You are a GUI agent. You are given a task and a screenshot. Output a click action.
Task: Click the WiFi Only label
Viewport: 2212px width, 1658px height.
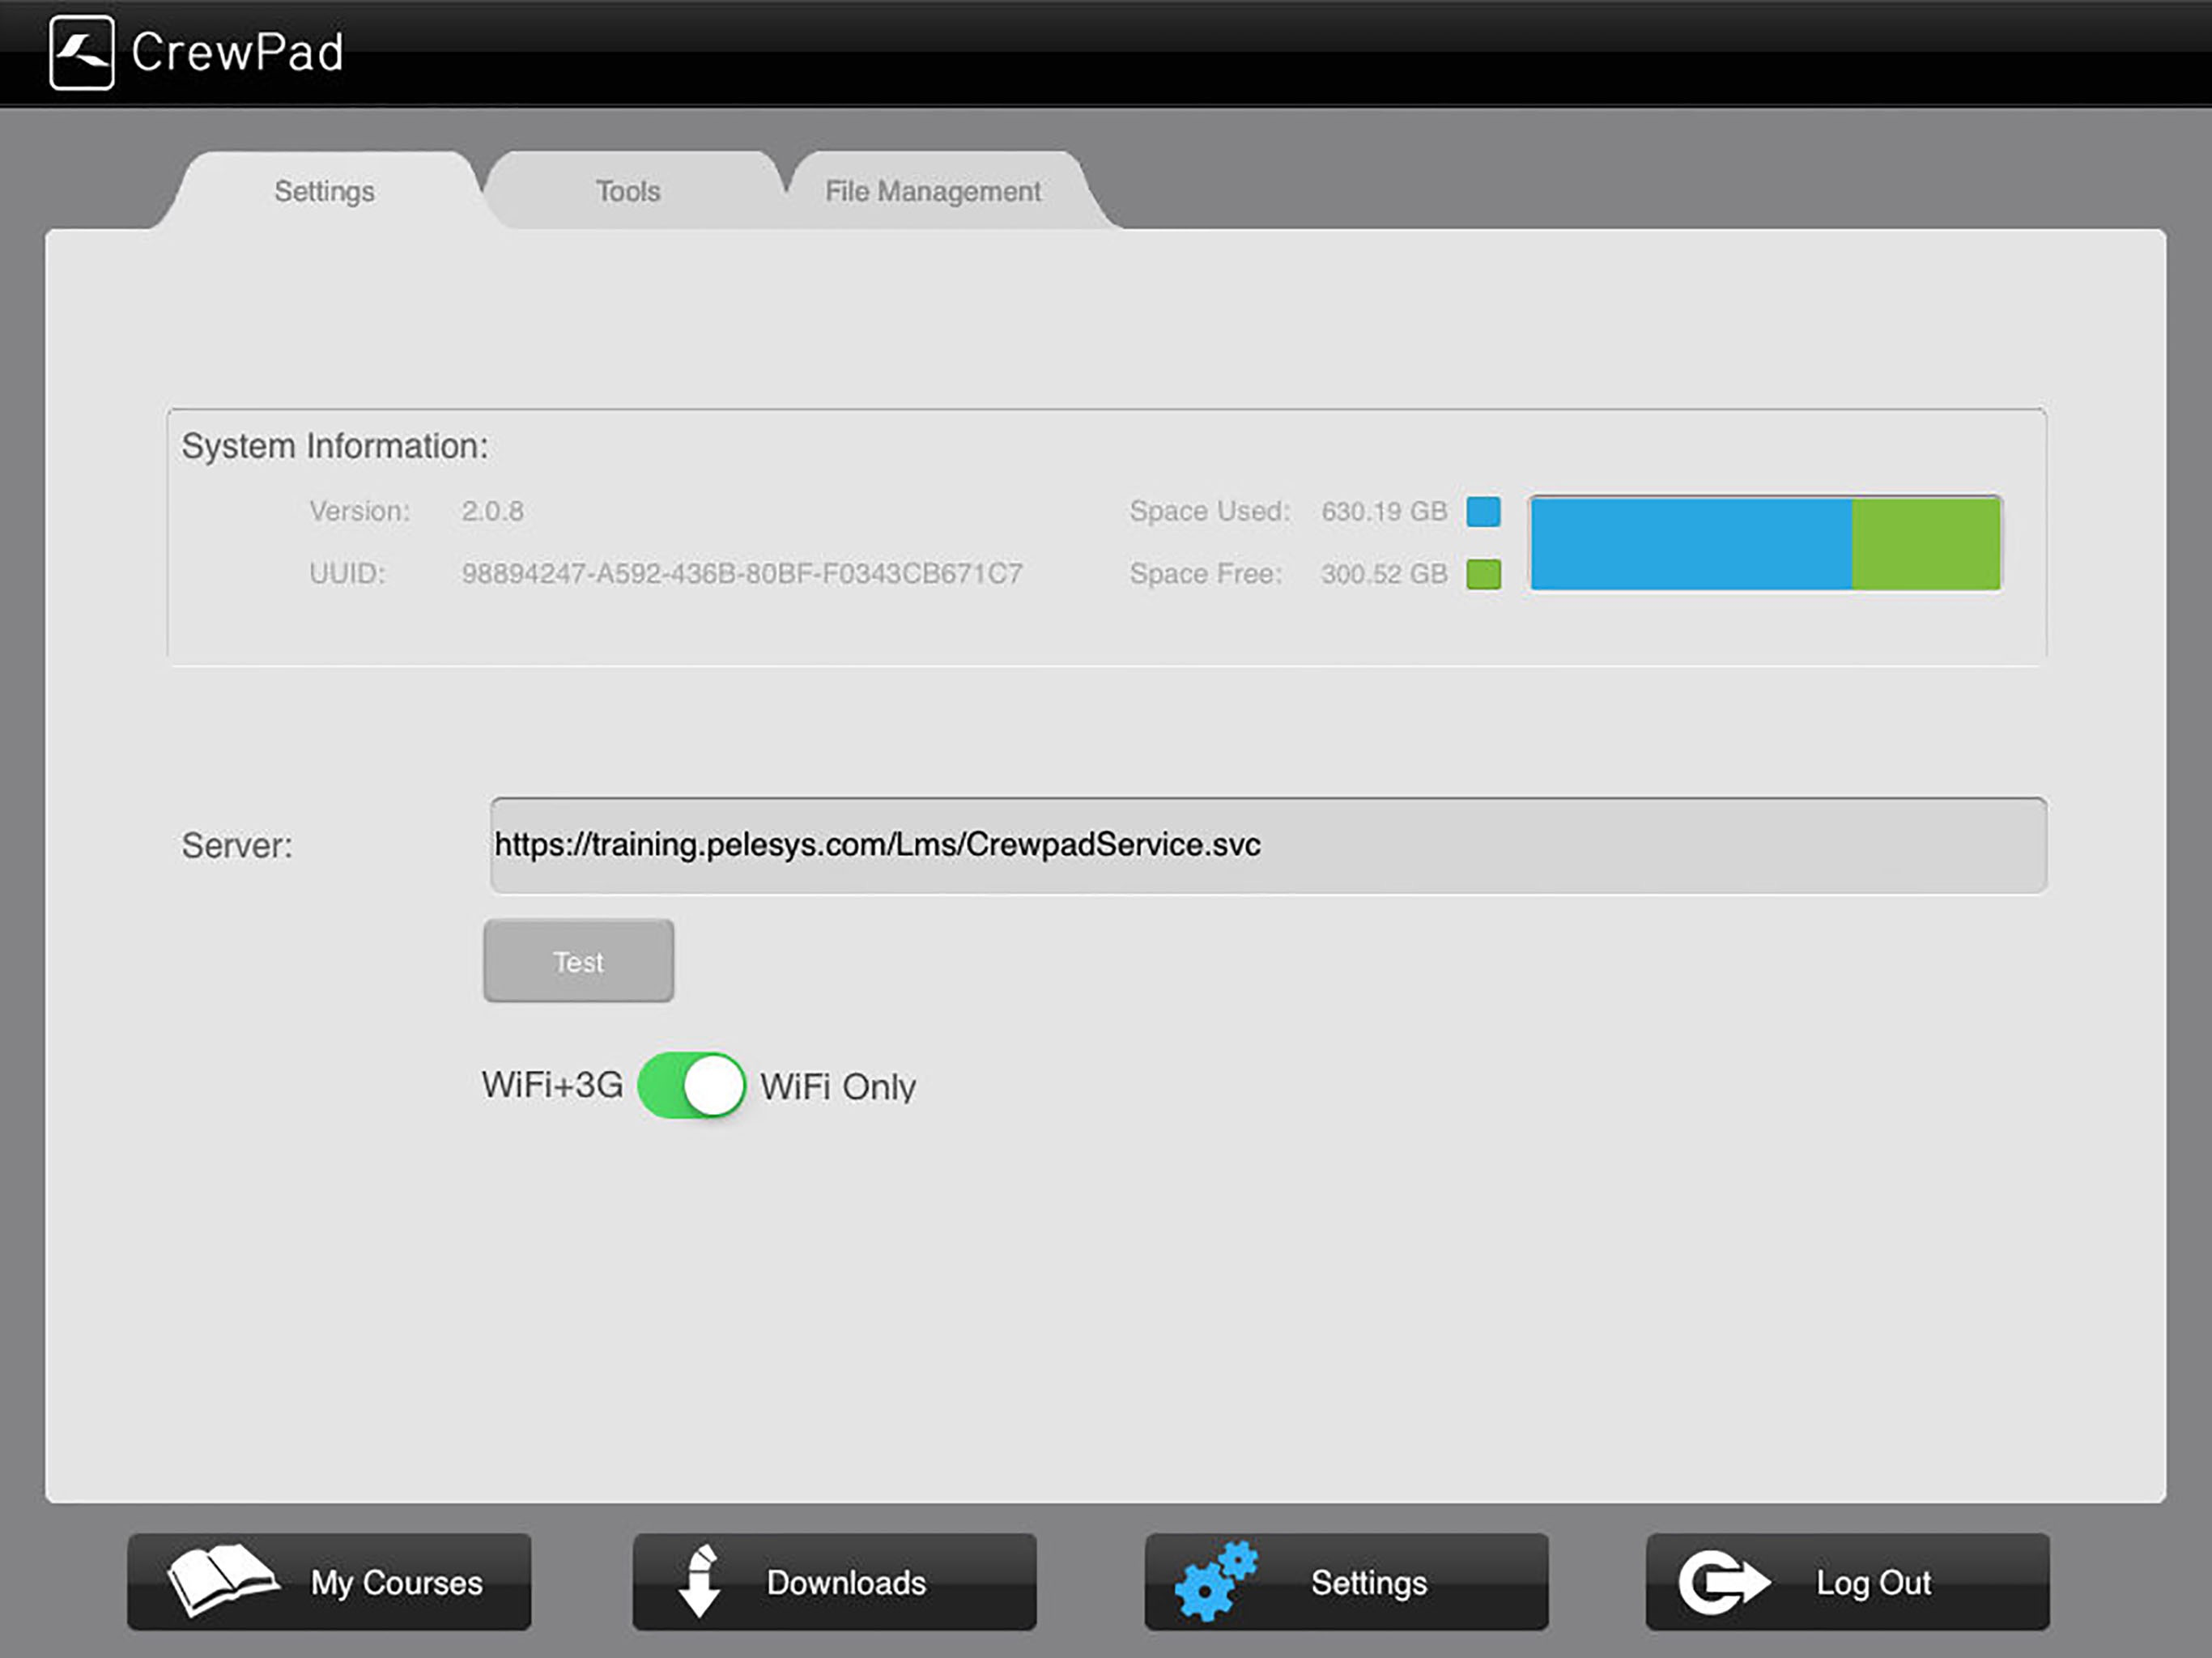[838, 1087]
